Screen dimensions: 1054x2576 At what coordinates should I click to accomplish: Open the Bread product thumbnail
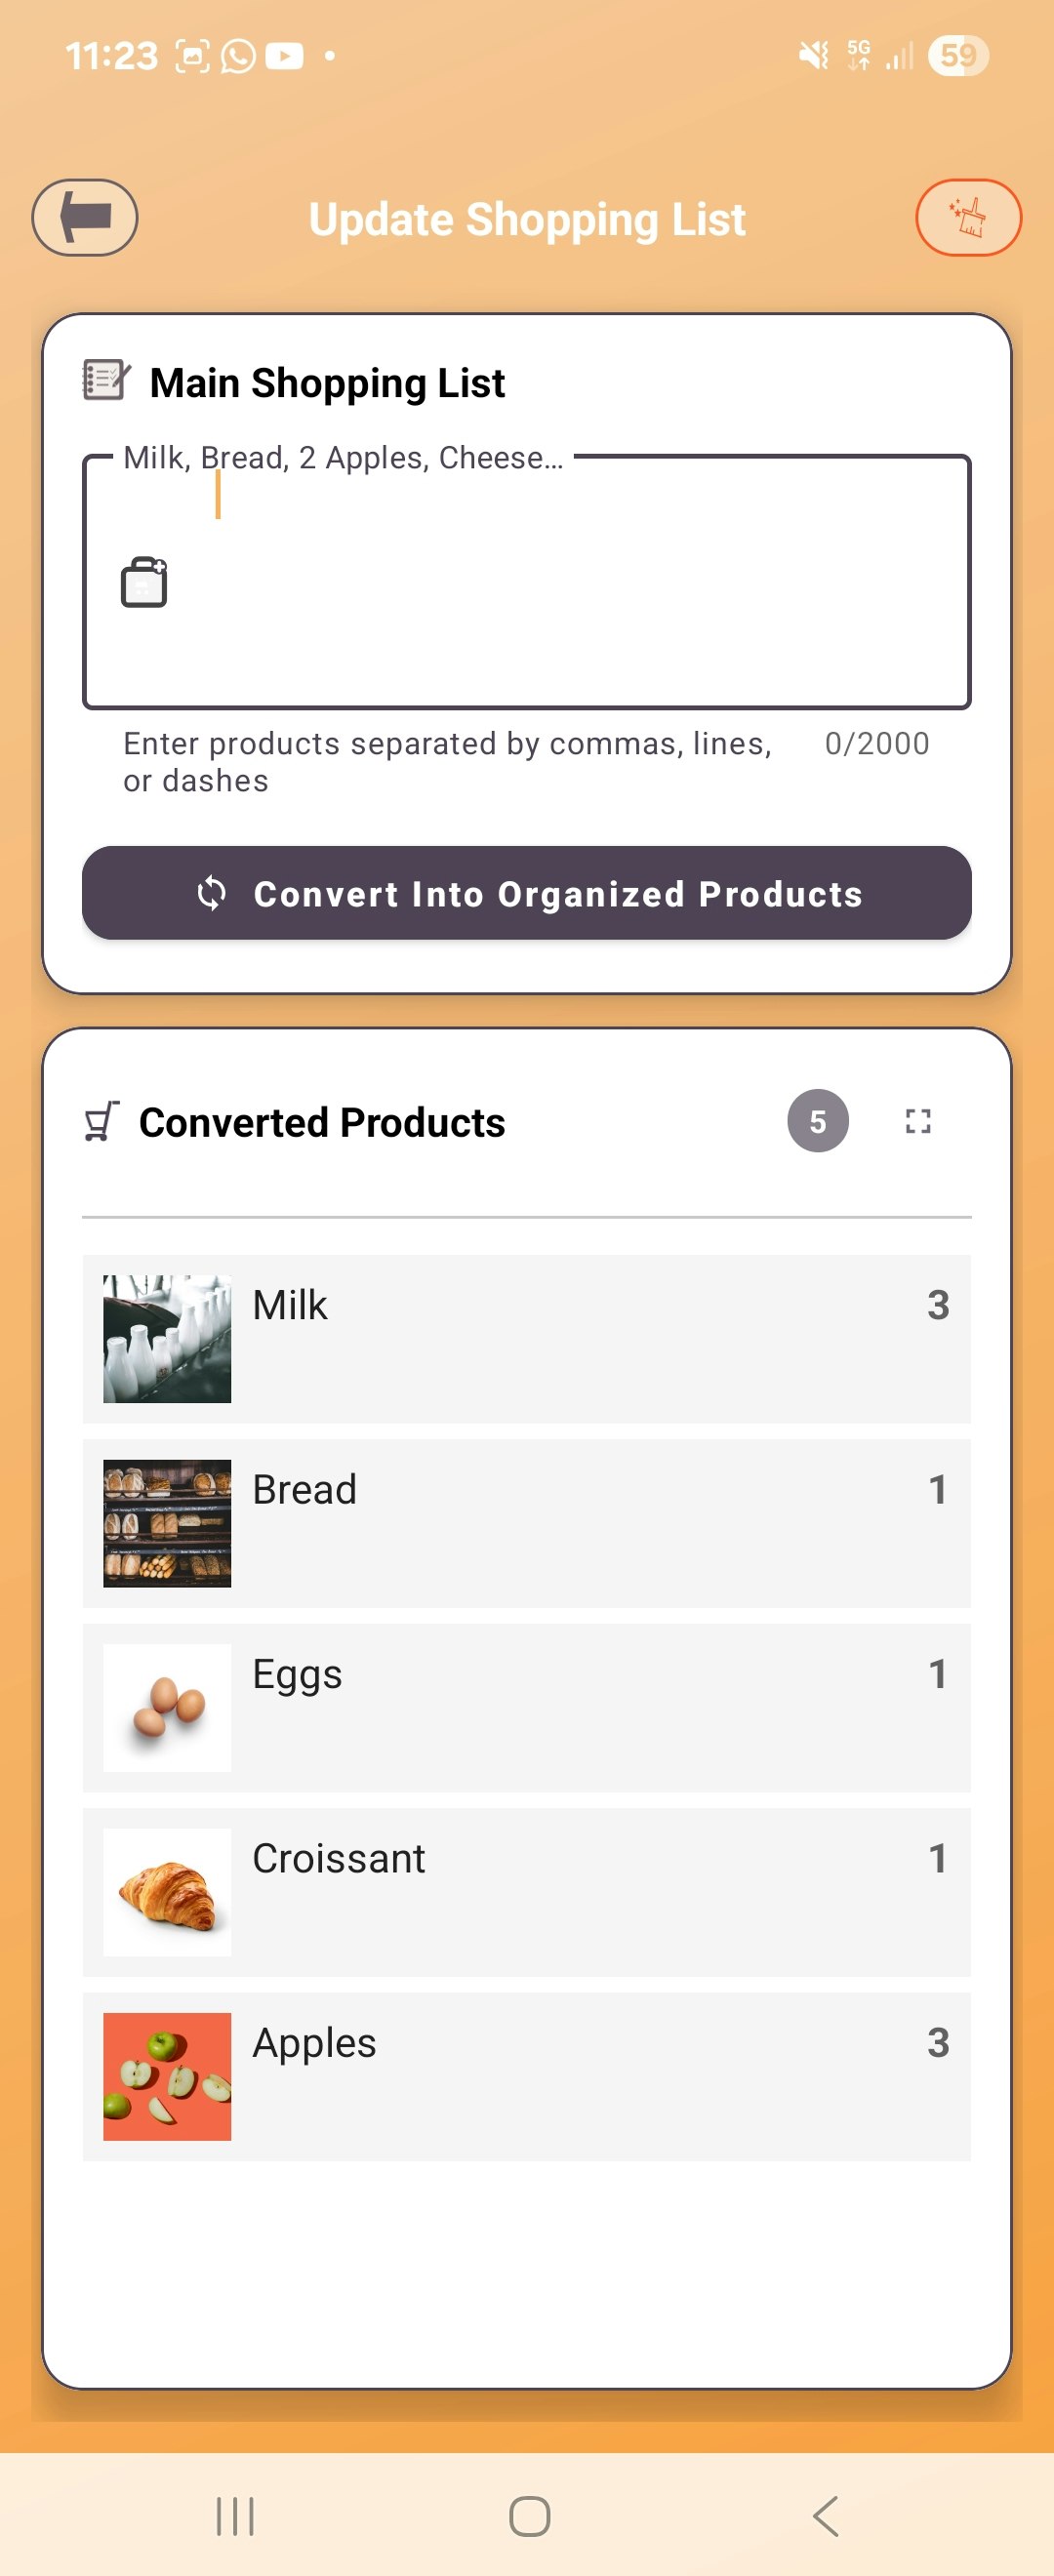coord(167,1523)
